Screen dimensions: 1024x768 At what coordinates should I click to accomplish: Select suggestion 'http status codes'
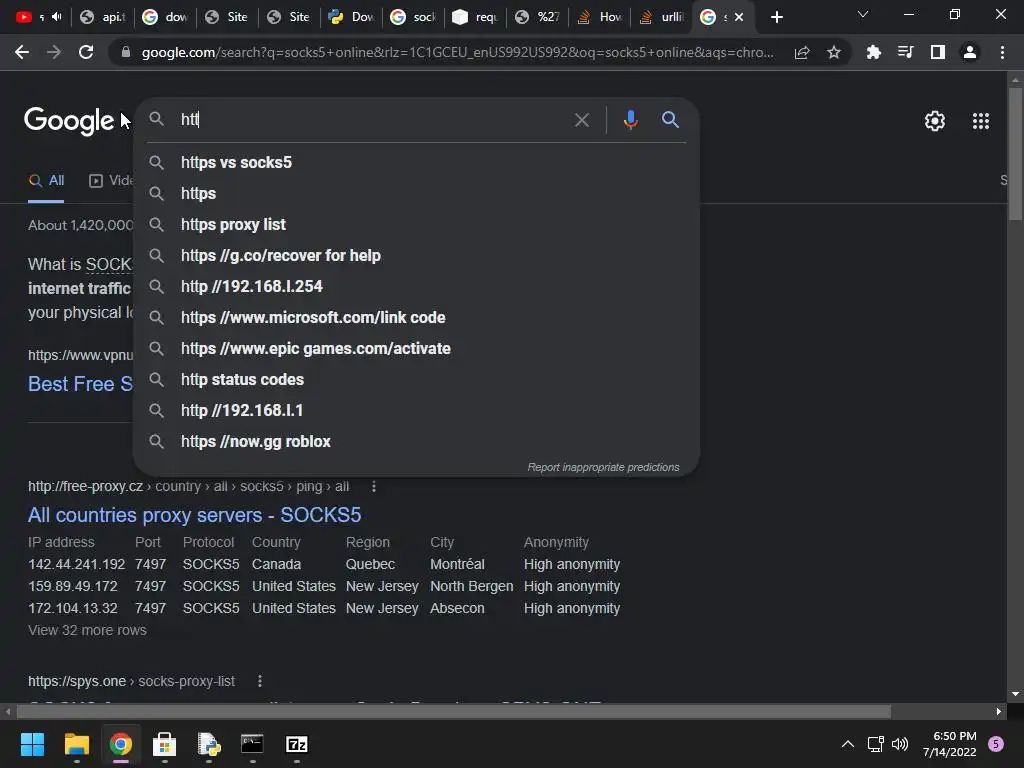coord(417,379)
